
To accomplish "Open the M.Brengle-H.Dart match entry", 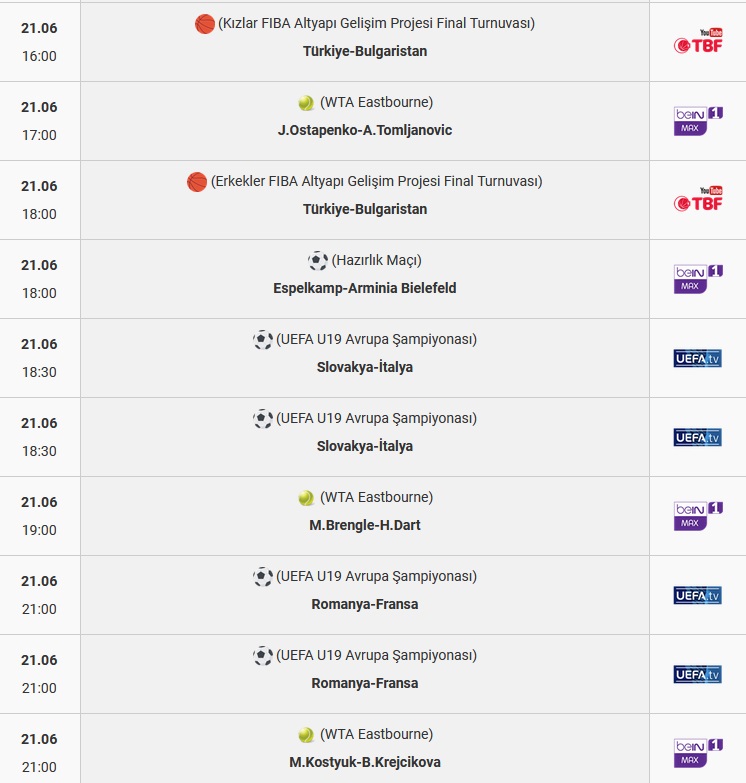I will 365,525.
